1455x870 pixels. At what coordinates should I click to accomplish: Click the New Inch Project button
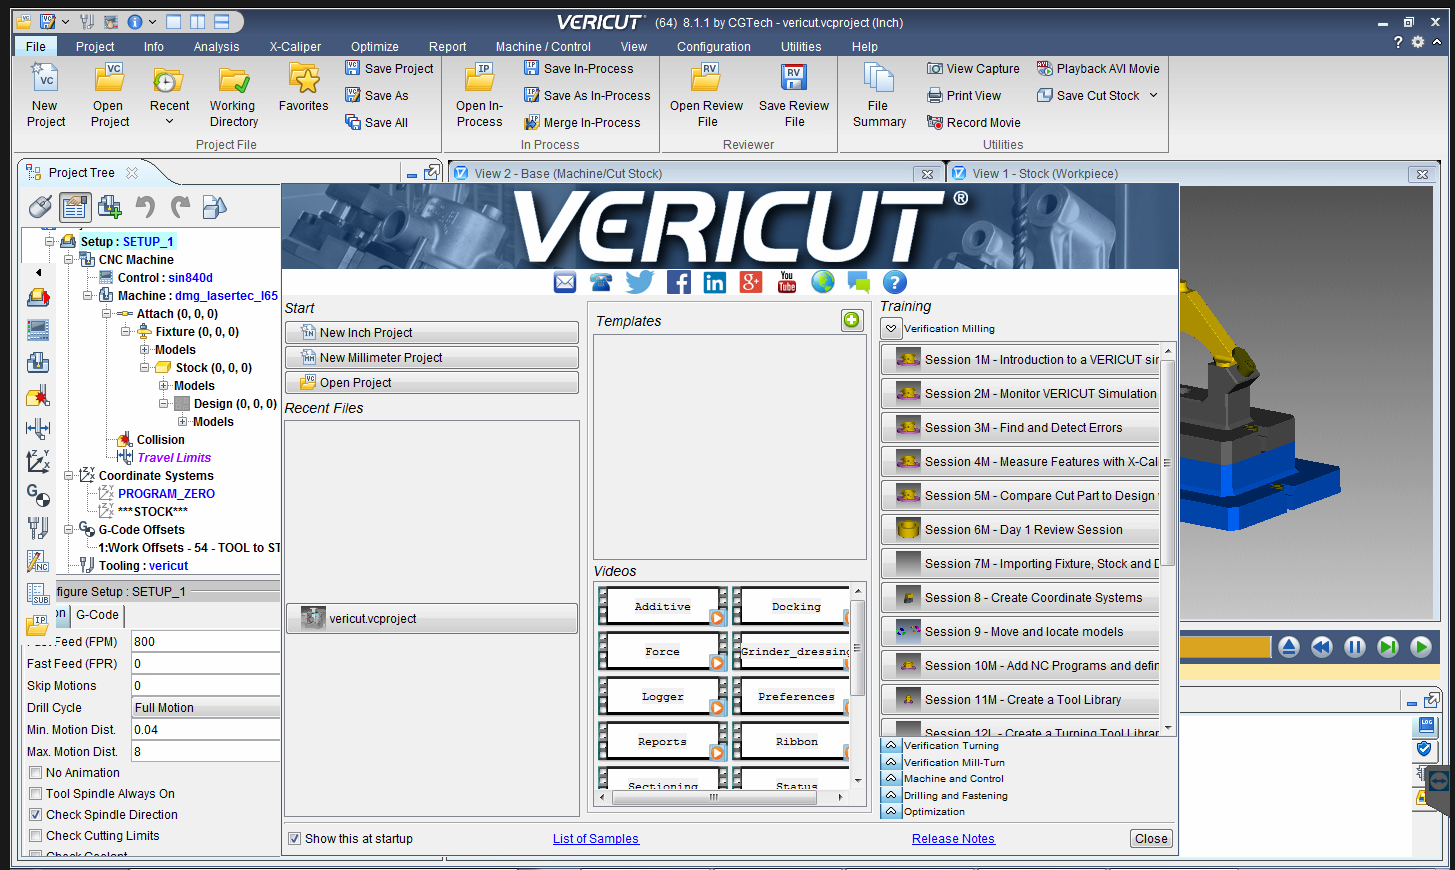coord(432,332)
